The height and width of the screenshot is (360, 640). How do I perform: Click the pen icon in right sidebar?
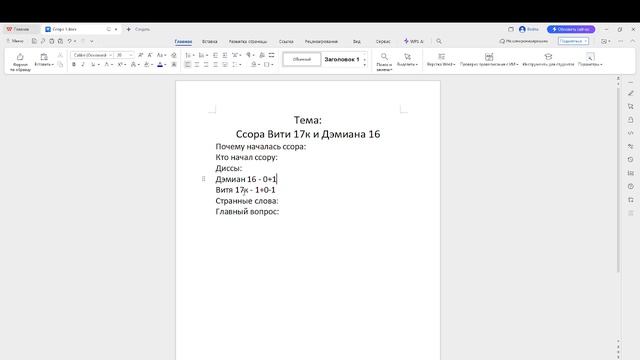coord(631,93)
